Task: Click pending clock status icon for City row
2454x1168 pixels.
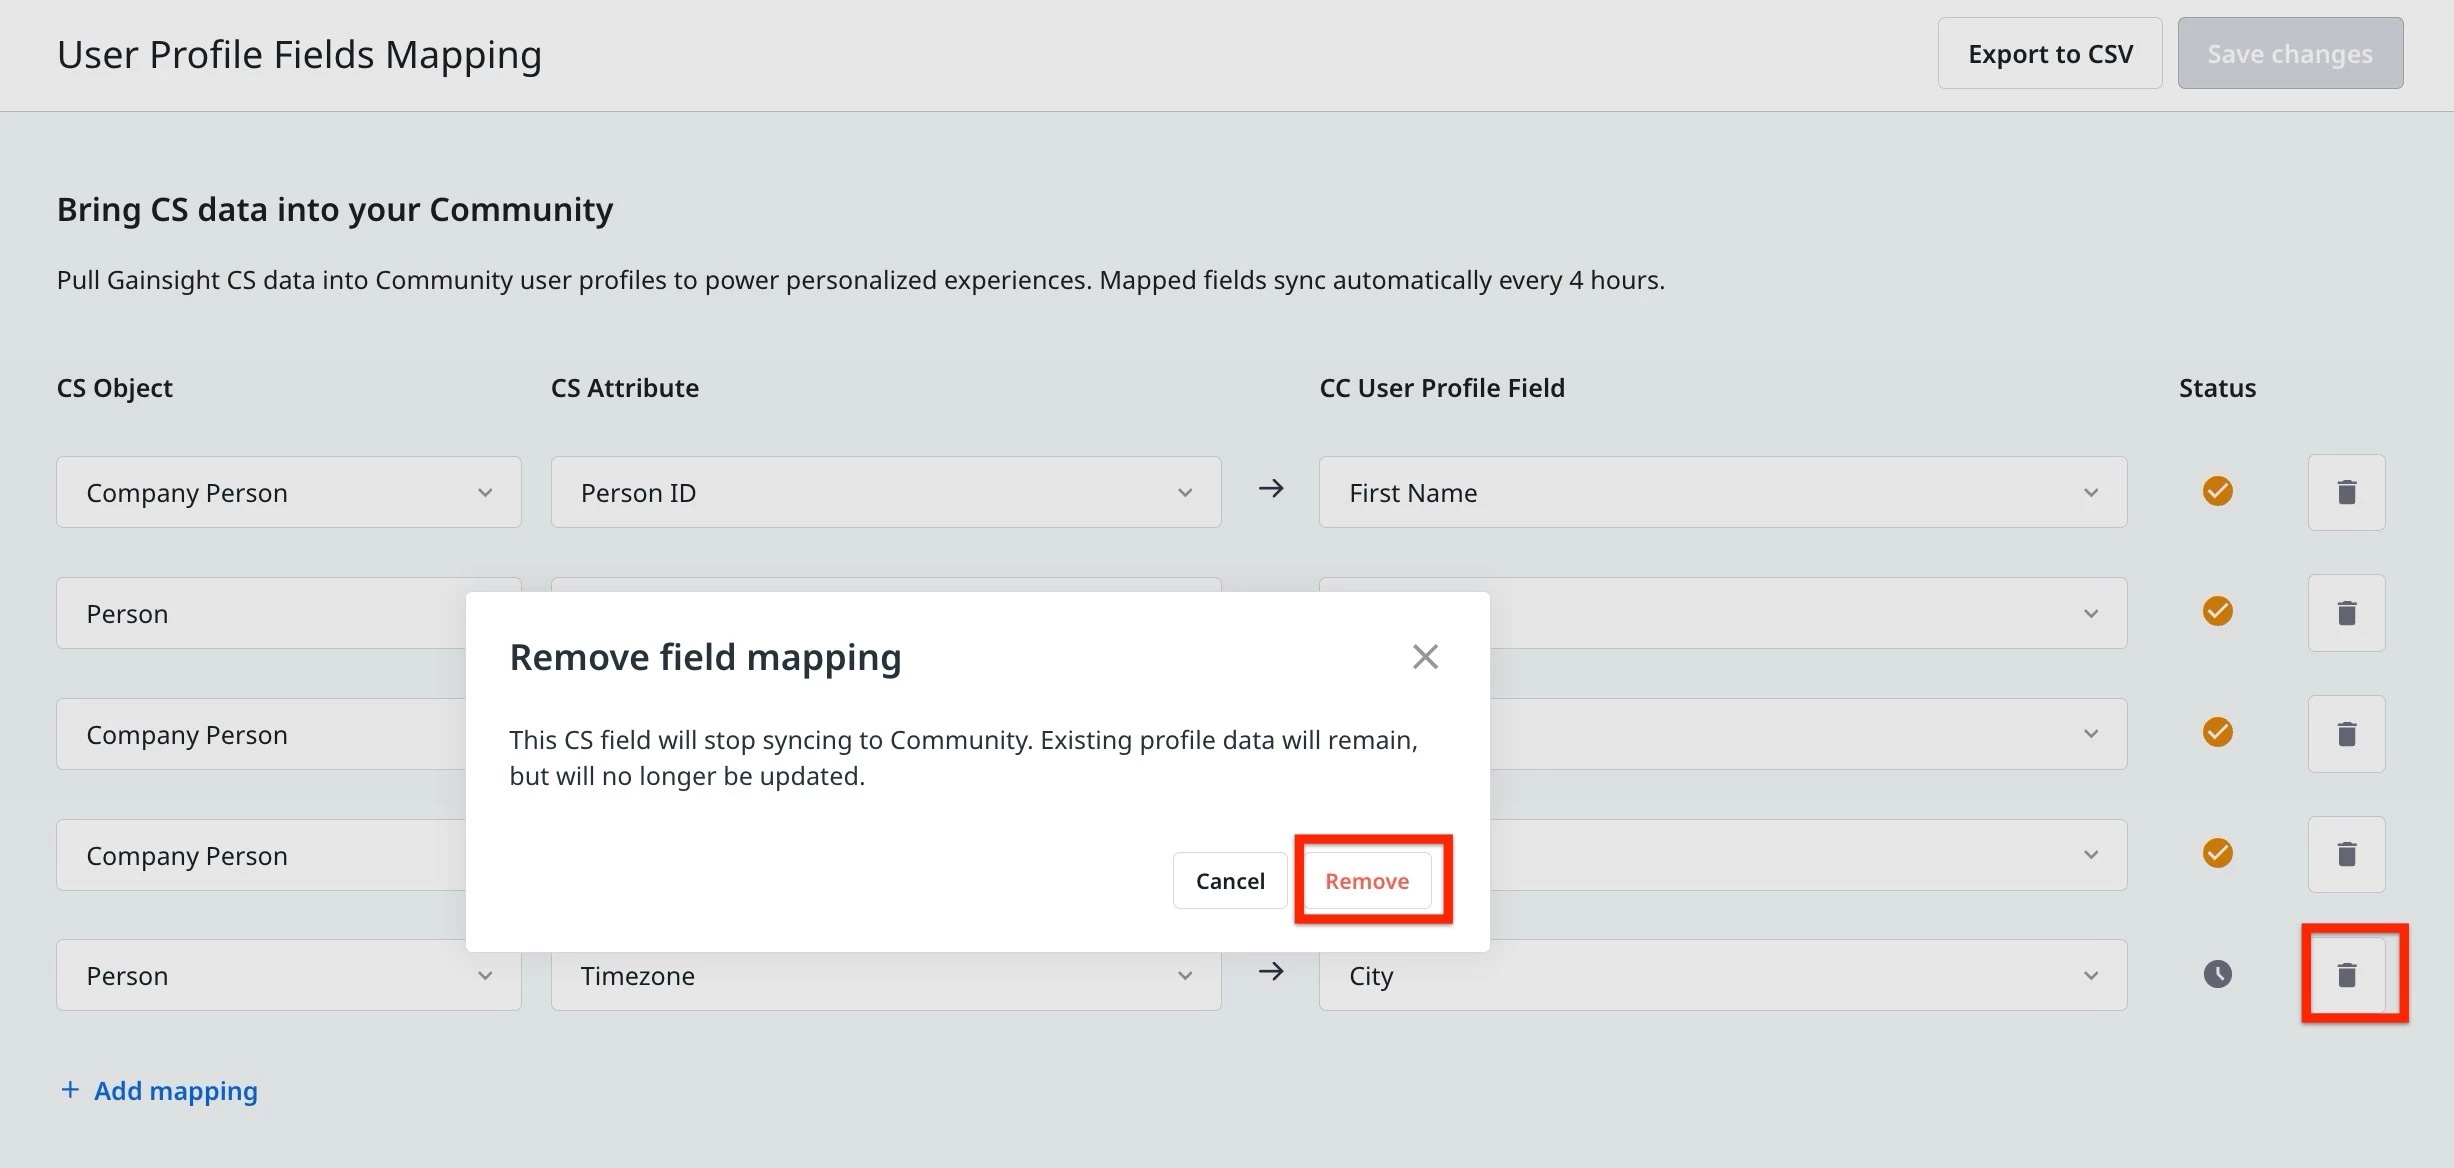Action: click(2217, 974)
